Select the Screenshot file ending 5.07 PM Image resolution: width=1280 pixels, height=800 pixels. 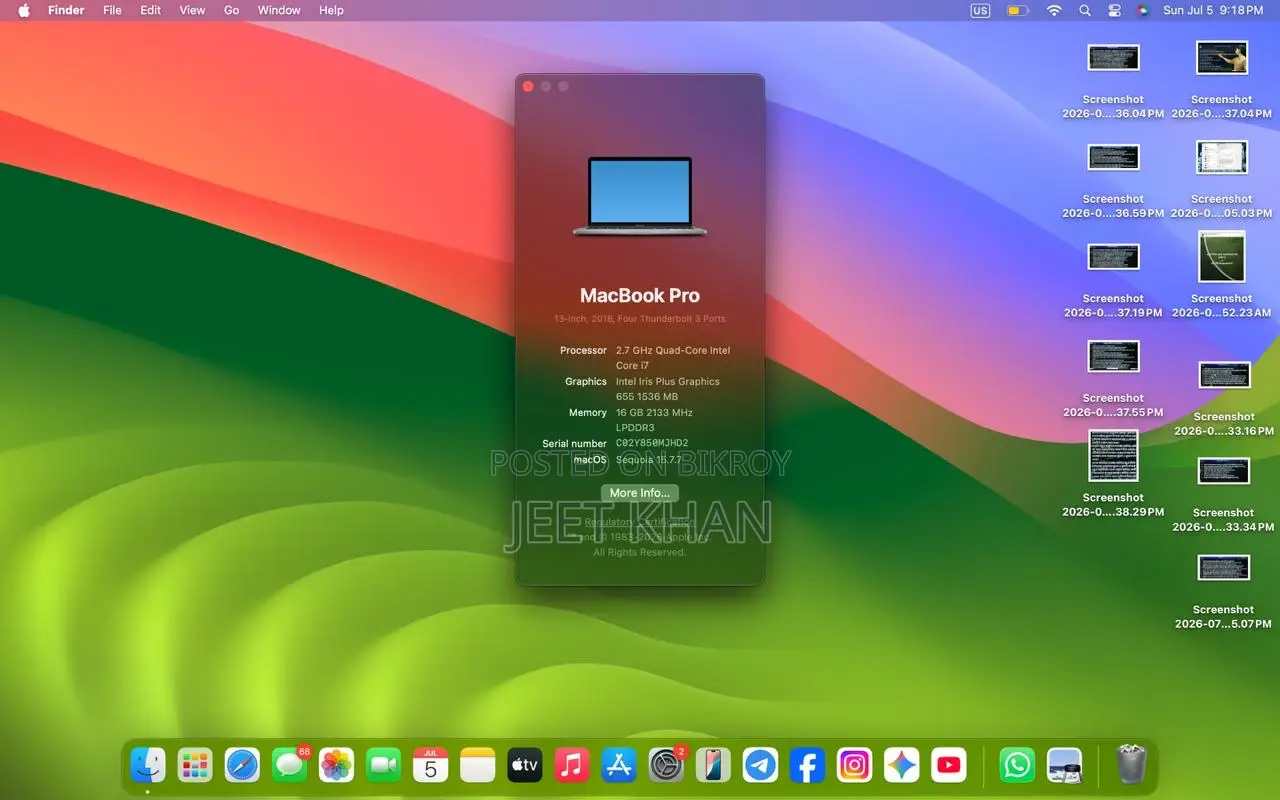(1224, 591)
